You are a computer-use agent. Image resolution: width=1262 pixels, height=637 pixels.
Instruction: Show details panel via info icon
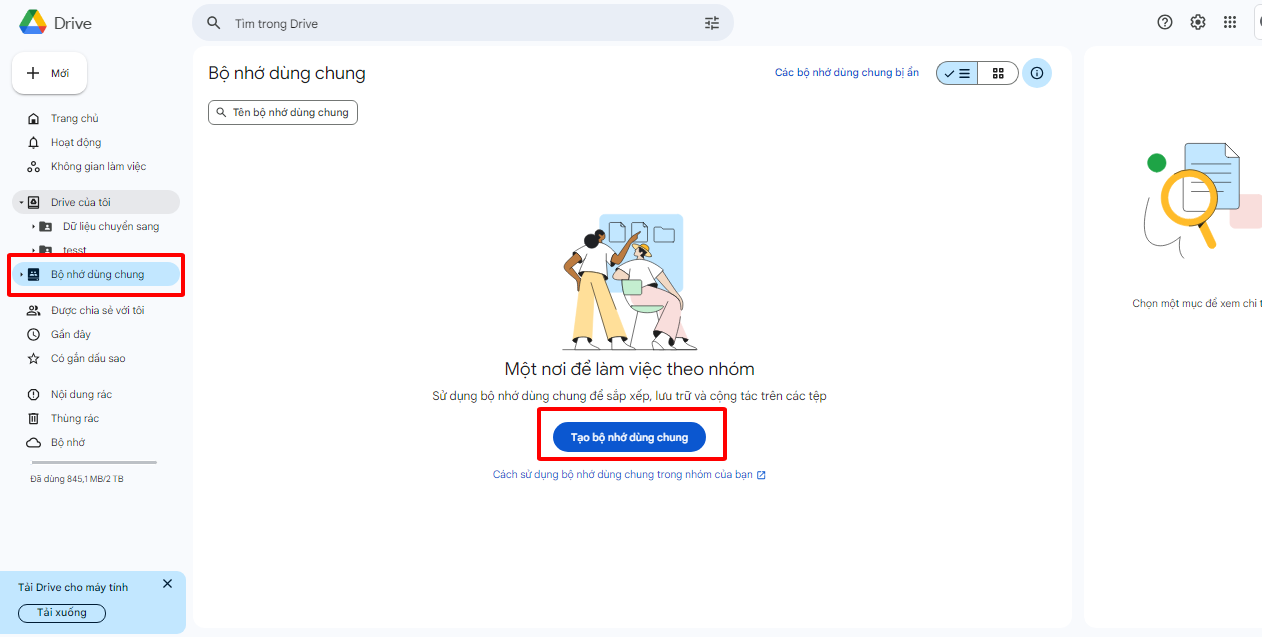coord(1037,73)
